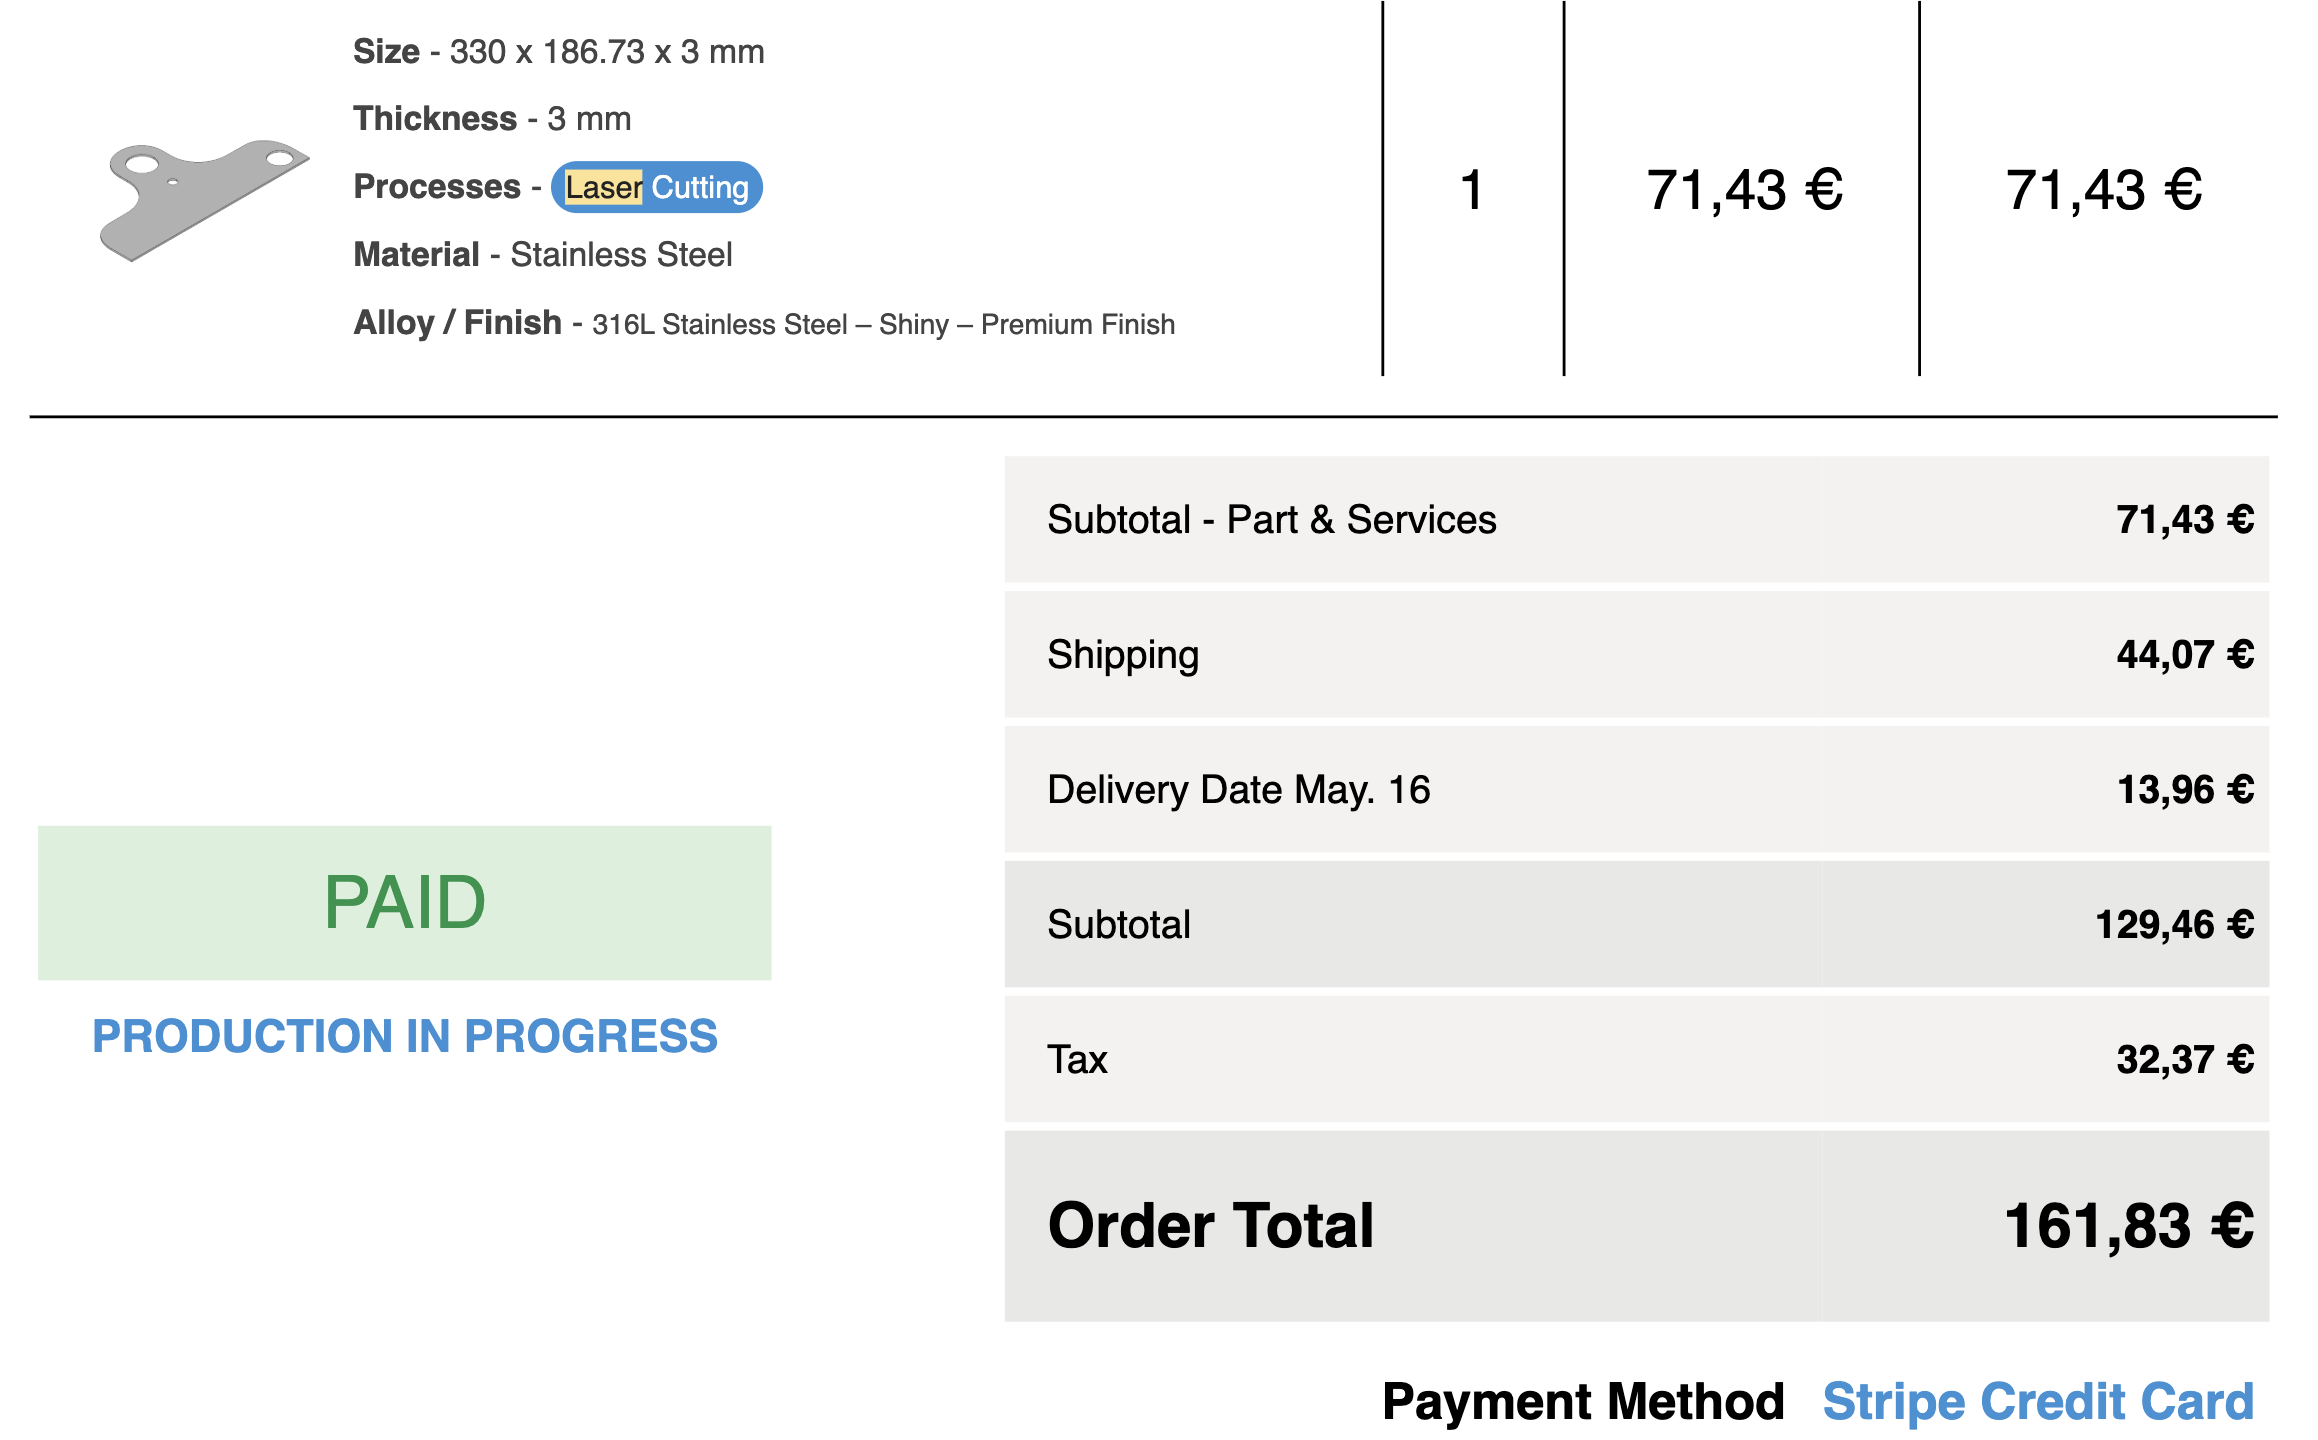Viewport: 2318px width, 1440px height.
Task: Click the Payment Method label
Action: (1583, 1401)
